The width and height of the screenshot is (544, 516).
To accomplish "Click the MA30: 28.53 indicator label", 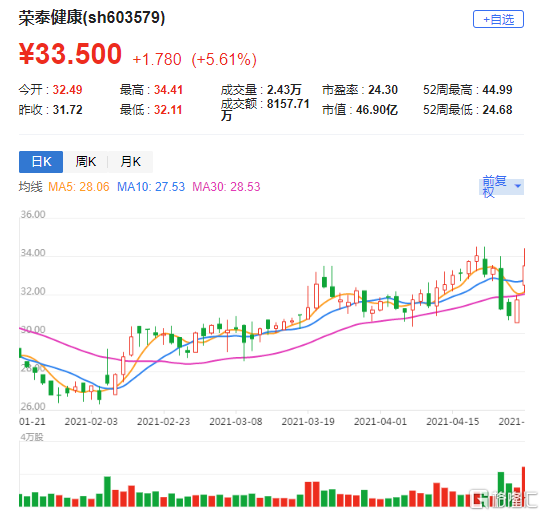I will [226, 187].
